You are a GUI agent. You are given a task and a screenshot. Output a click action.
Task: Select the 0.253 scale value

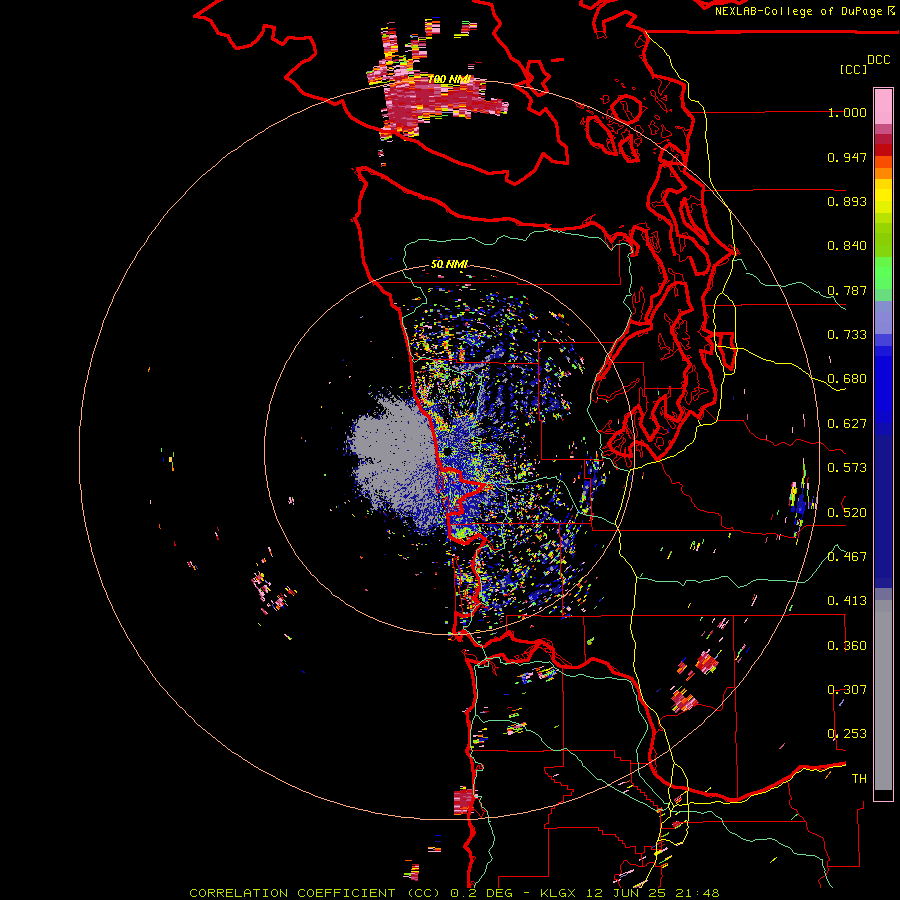(x=847, y=734)
